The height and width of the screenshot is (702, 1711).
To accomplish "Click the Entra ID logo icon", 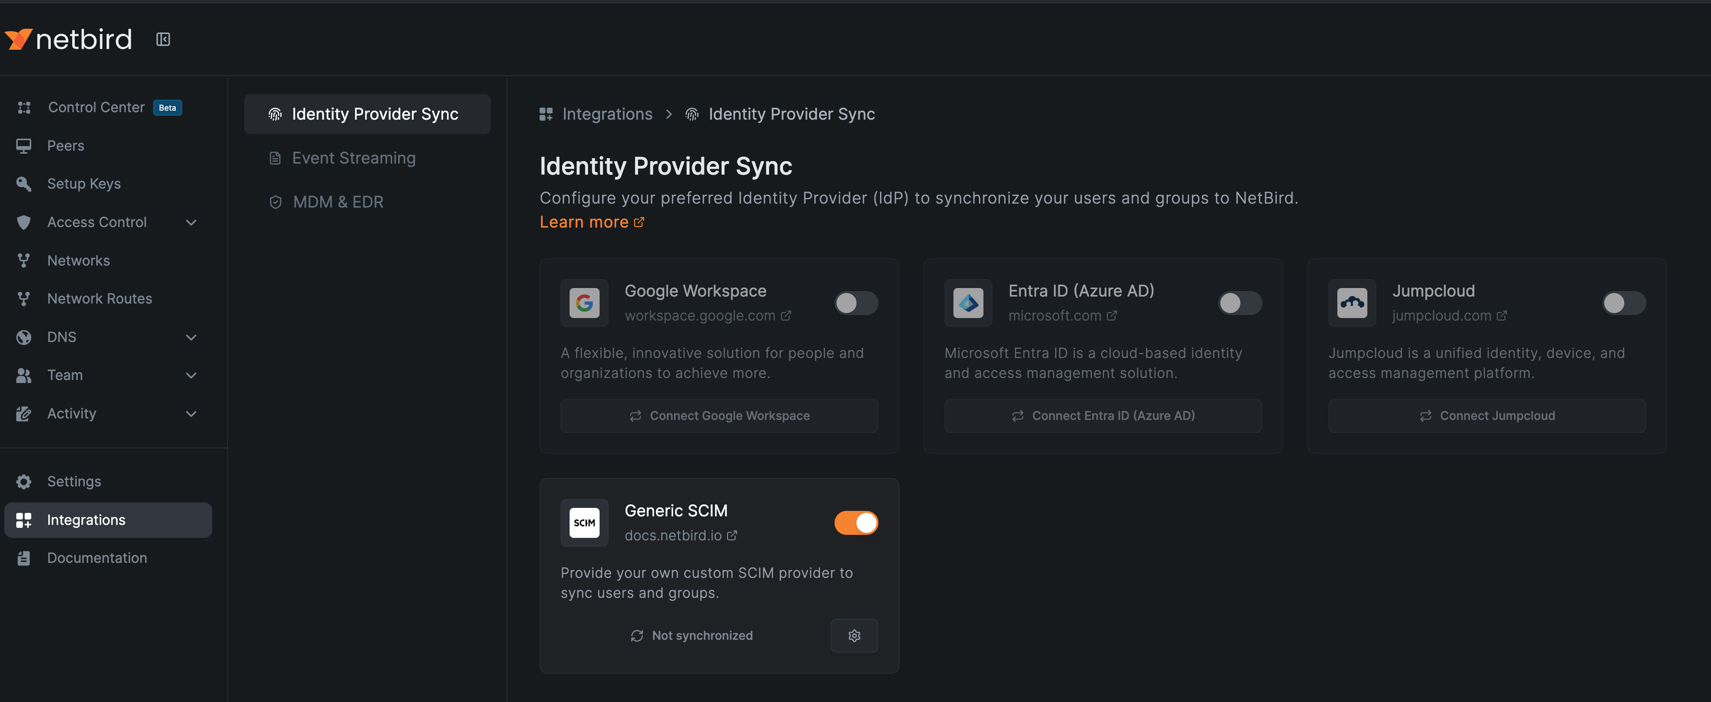I will (x=968, y=303).
